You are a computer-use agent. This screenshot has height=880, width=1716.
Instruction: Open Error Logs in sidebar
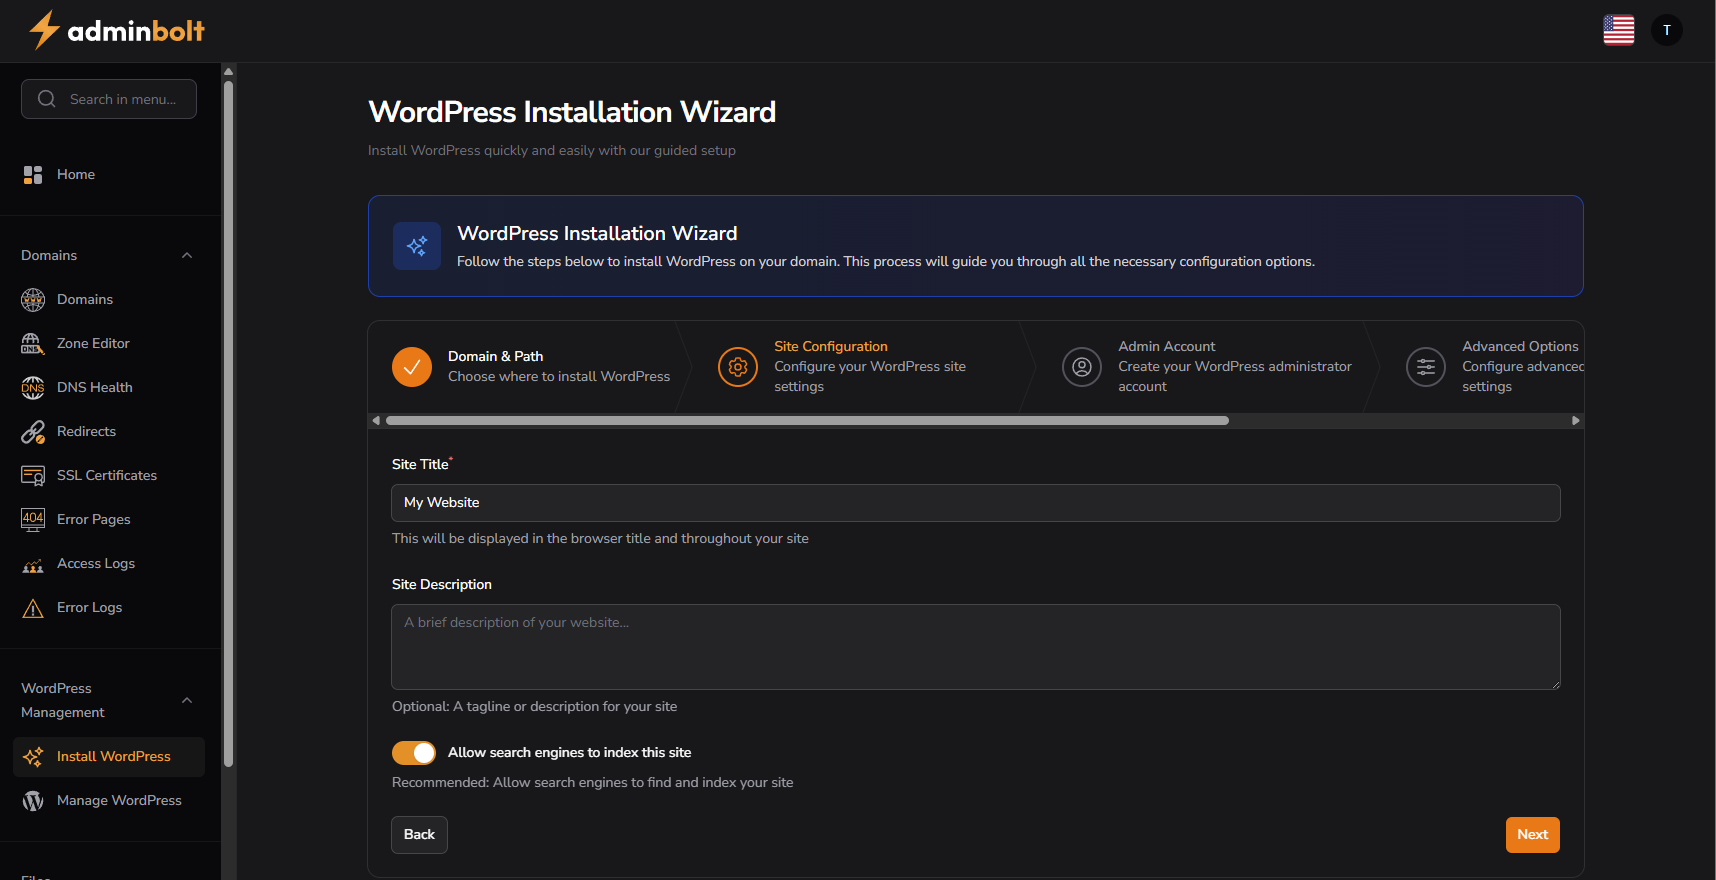click(x=109, y=608)
